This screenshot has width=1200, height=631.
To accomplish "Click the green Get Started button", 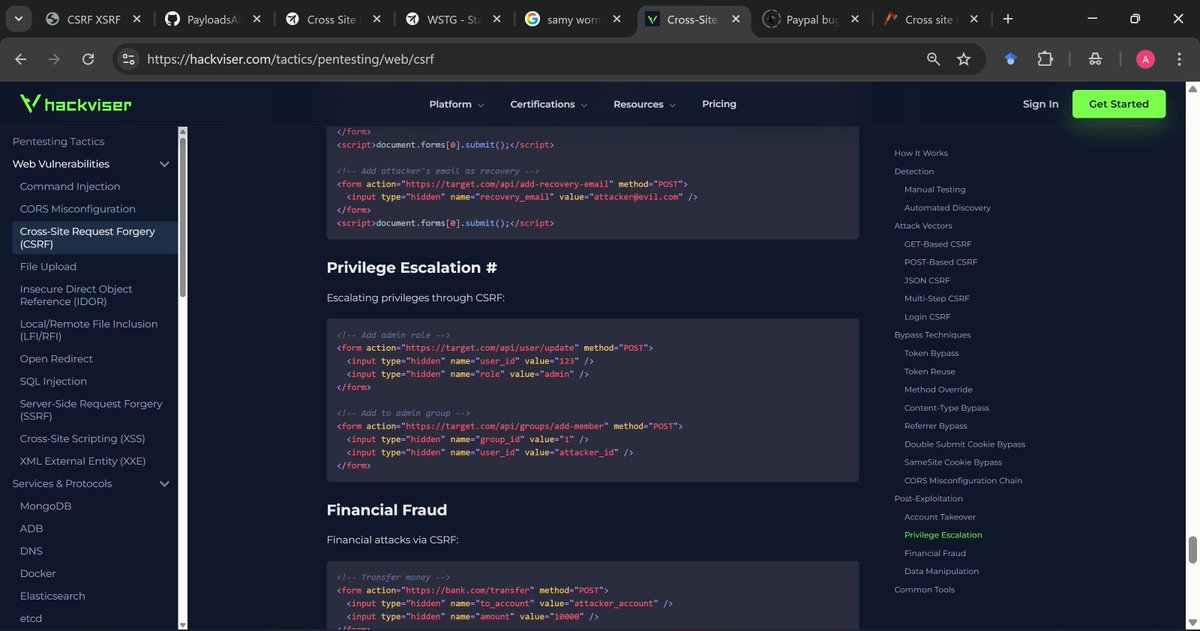I will tap(1119, 104).
